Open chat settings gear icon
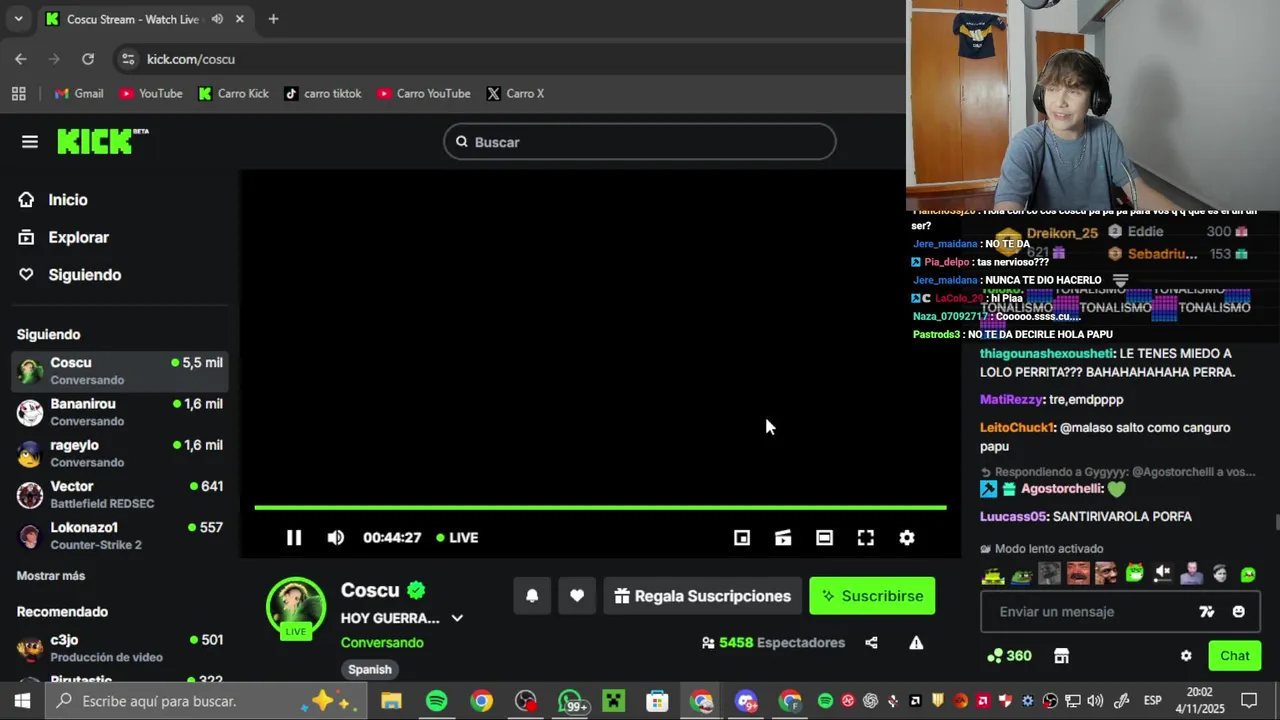1280x720 pixels. point(1186,656)
